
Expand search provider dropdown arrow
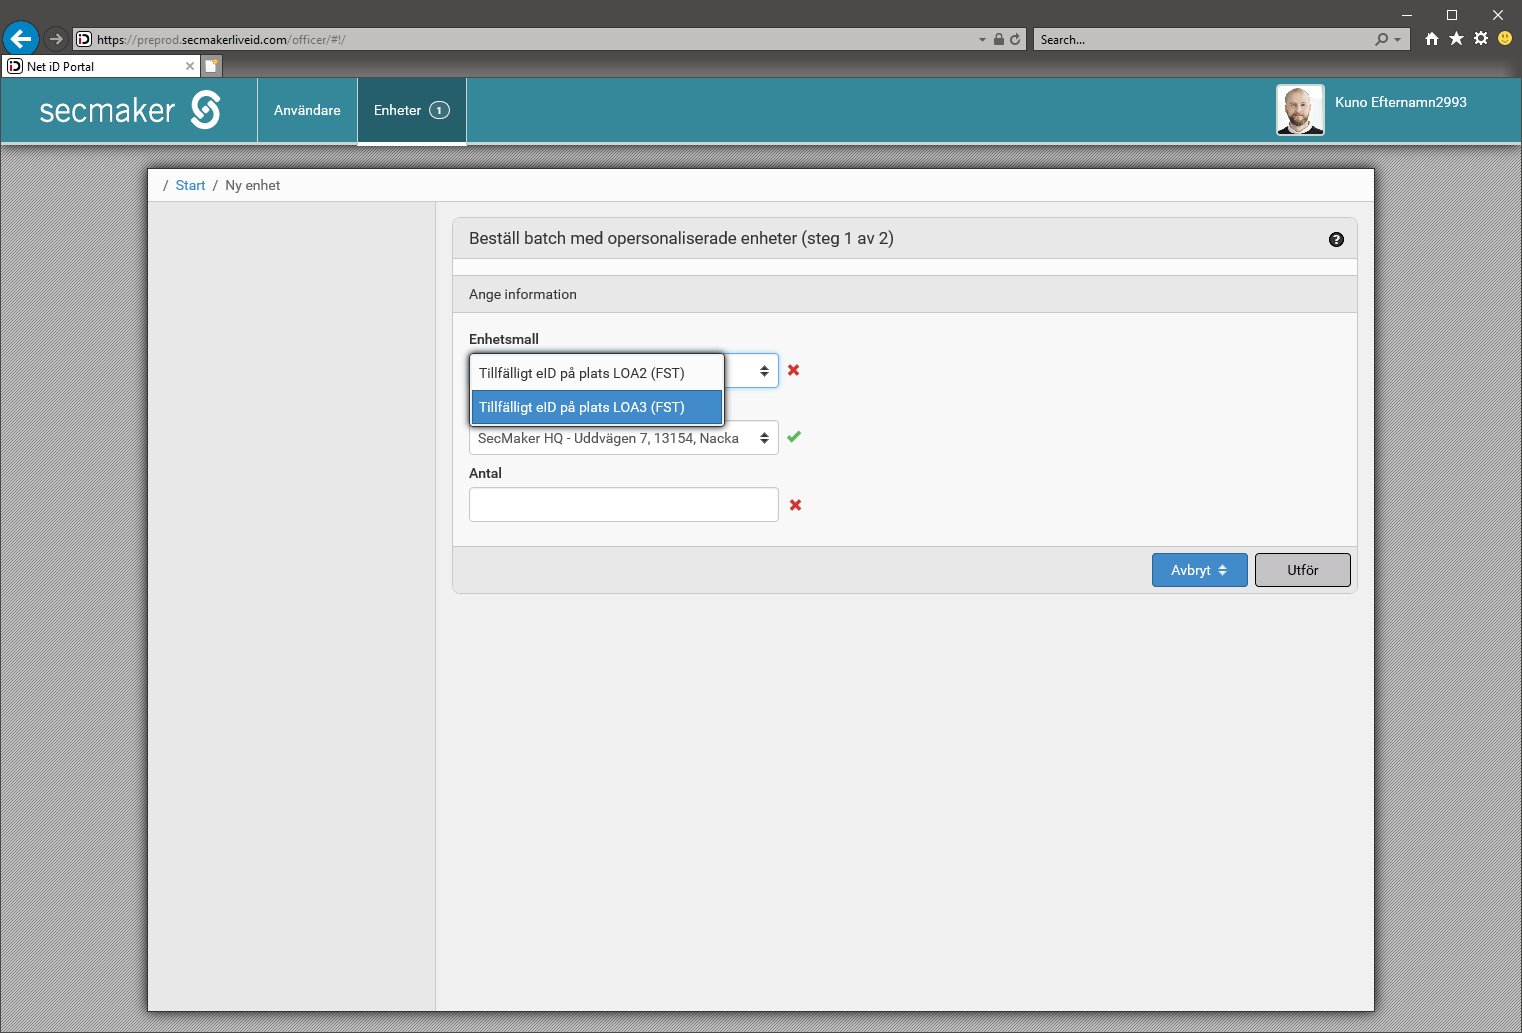click(x=1398, y=40)
